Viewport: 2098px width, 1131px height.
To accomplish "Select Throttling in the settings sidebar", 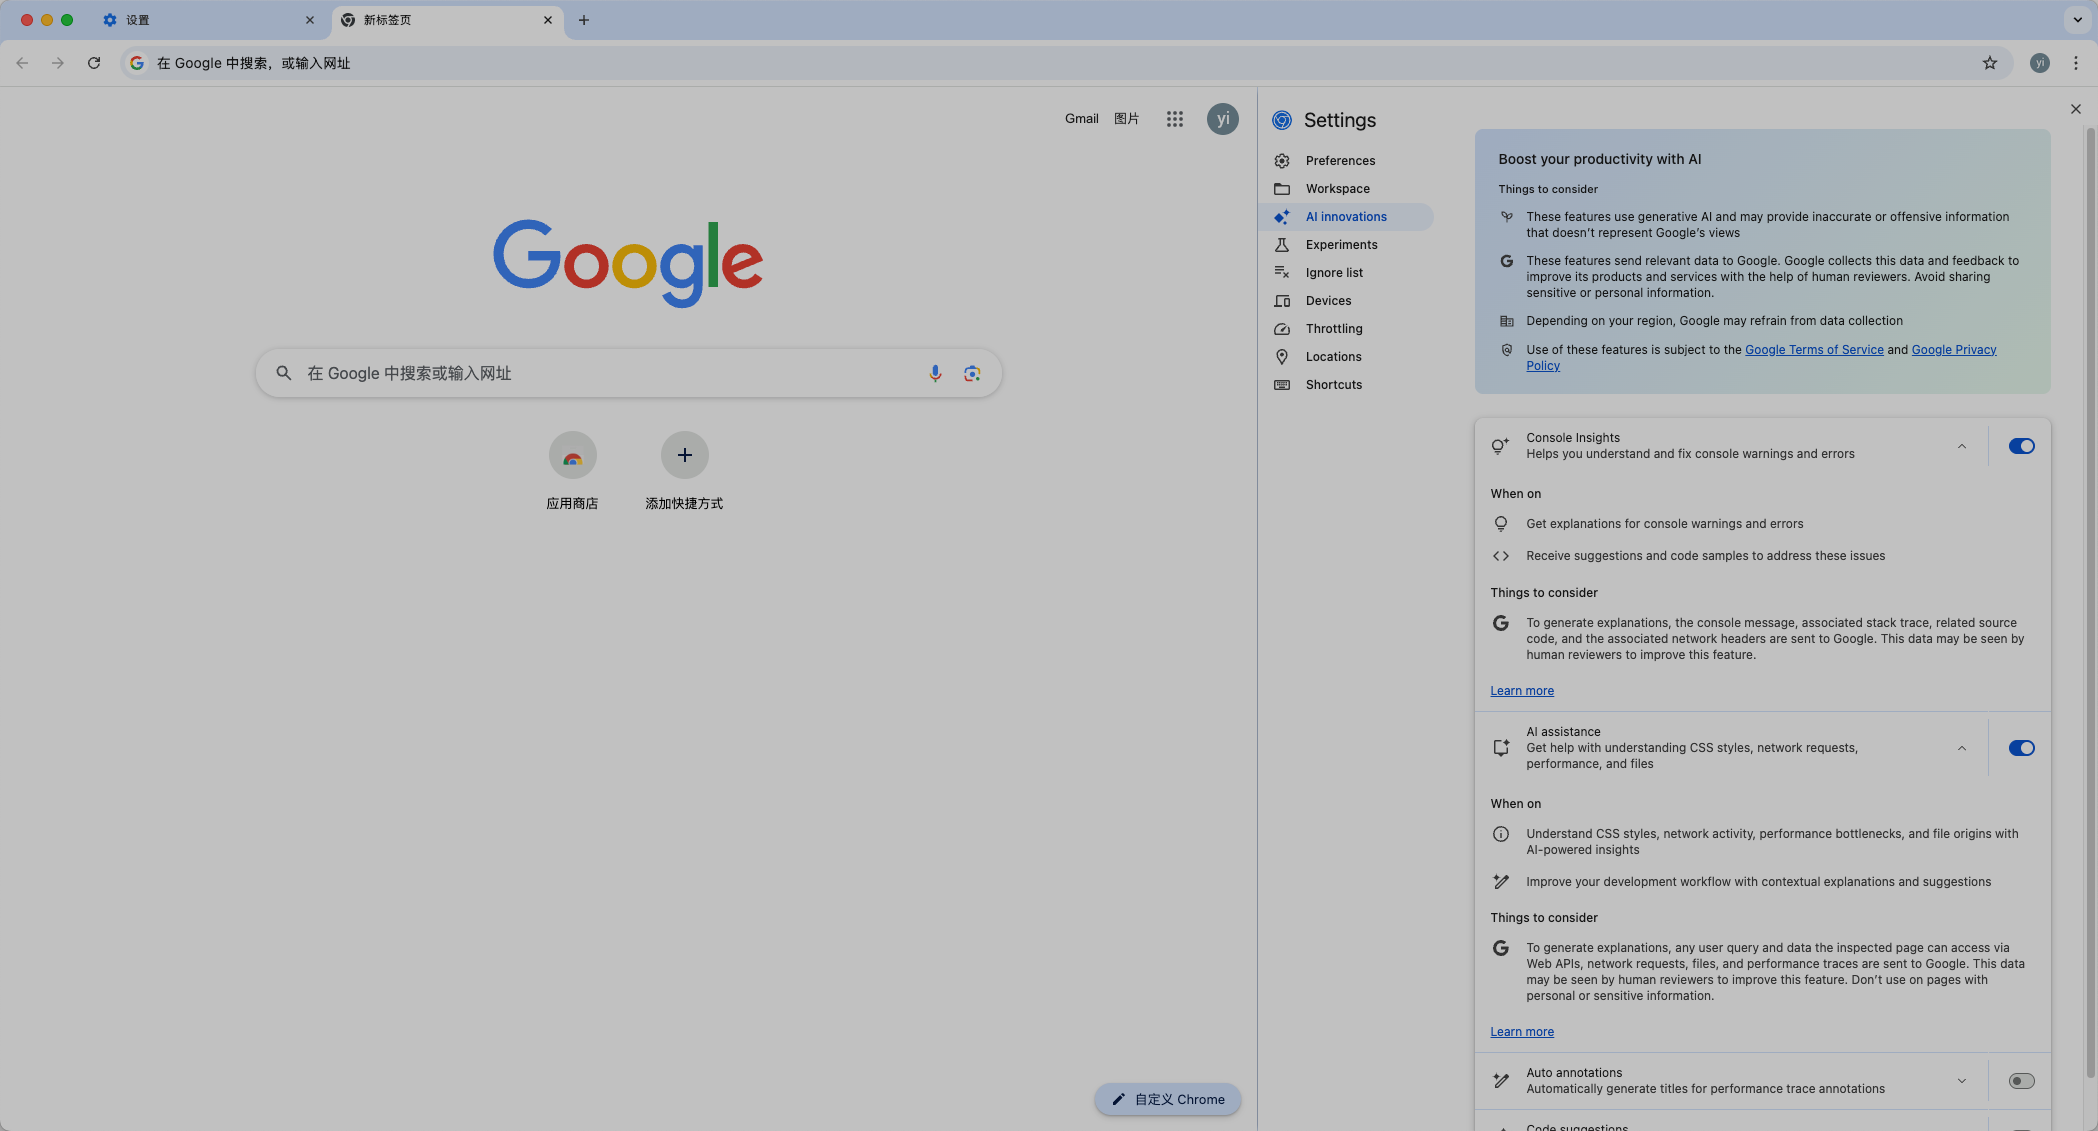I will [x=1333, y=329].
